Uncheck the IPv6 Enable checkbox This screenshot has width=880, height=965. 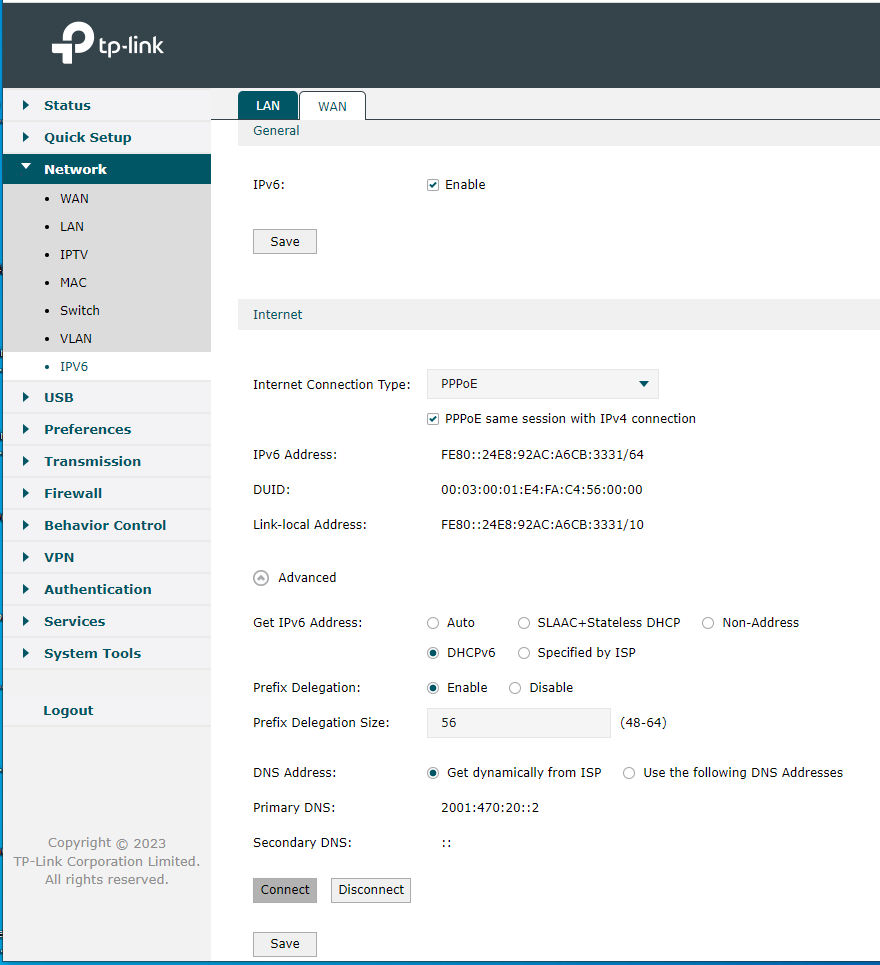tap(432, 184)
